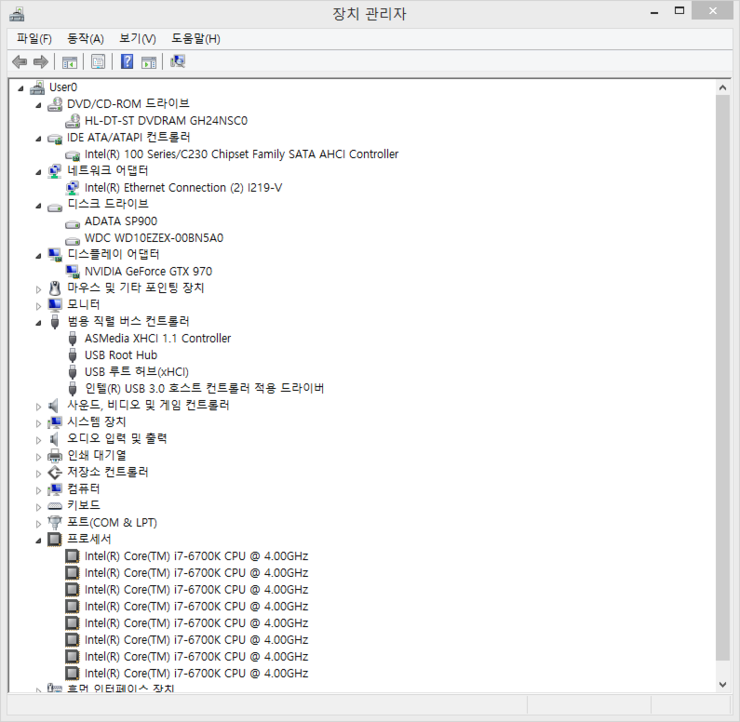Click the ADATA SP900 disk icon
Image resolution: width=740 pixels, height=722 pixels.
tap(72, 223)
